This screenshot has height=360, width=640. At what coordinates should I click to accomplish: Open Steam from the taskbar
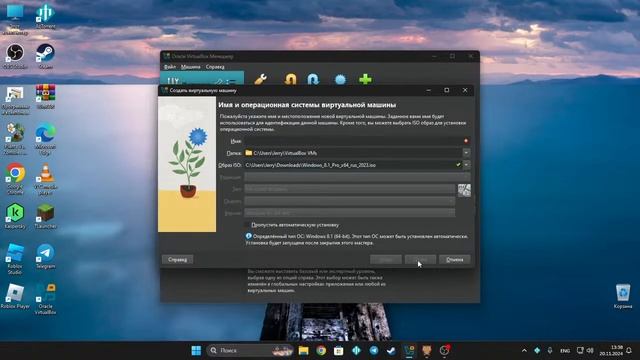pyautogui.click(x=391, y=350)
